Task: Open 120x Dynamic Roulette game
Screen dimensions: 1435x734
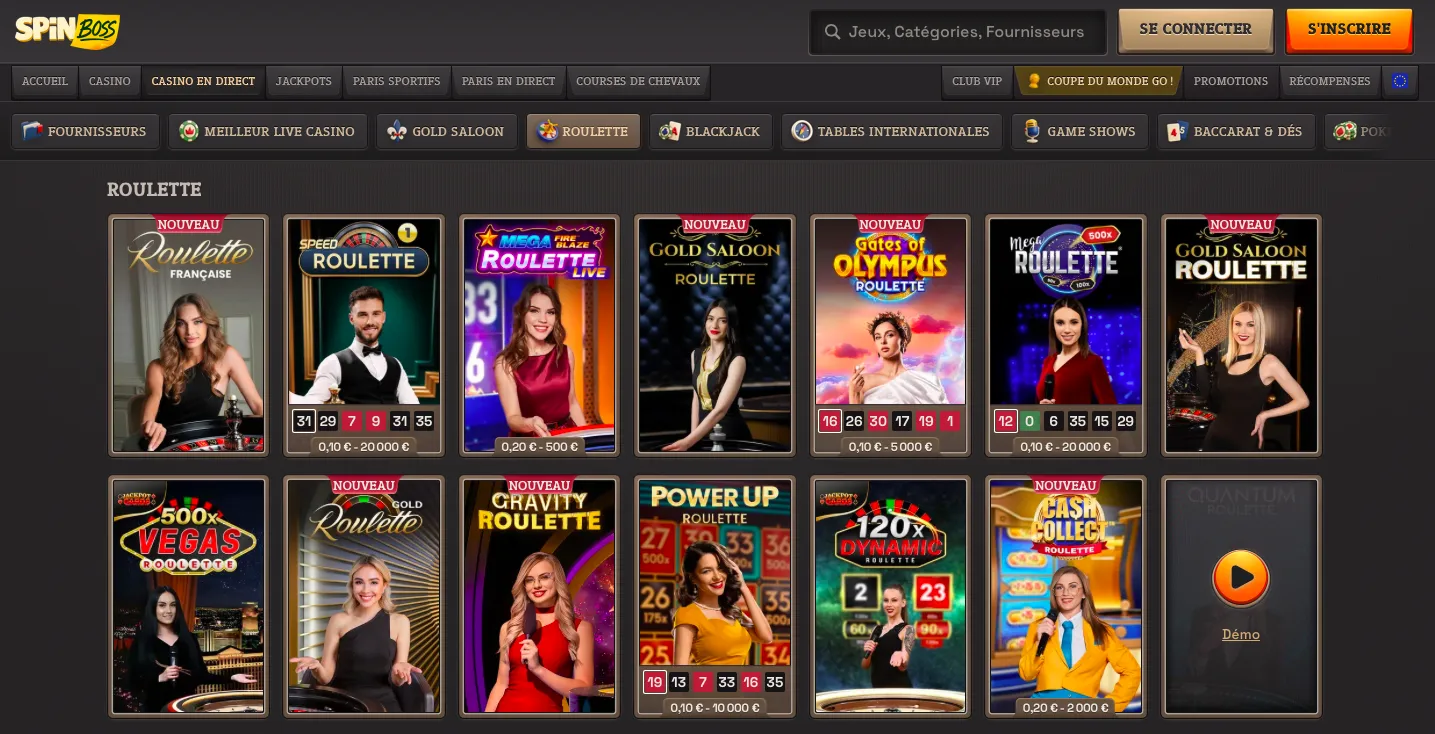Action: (x=890, y=596)
